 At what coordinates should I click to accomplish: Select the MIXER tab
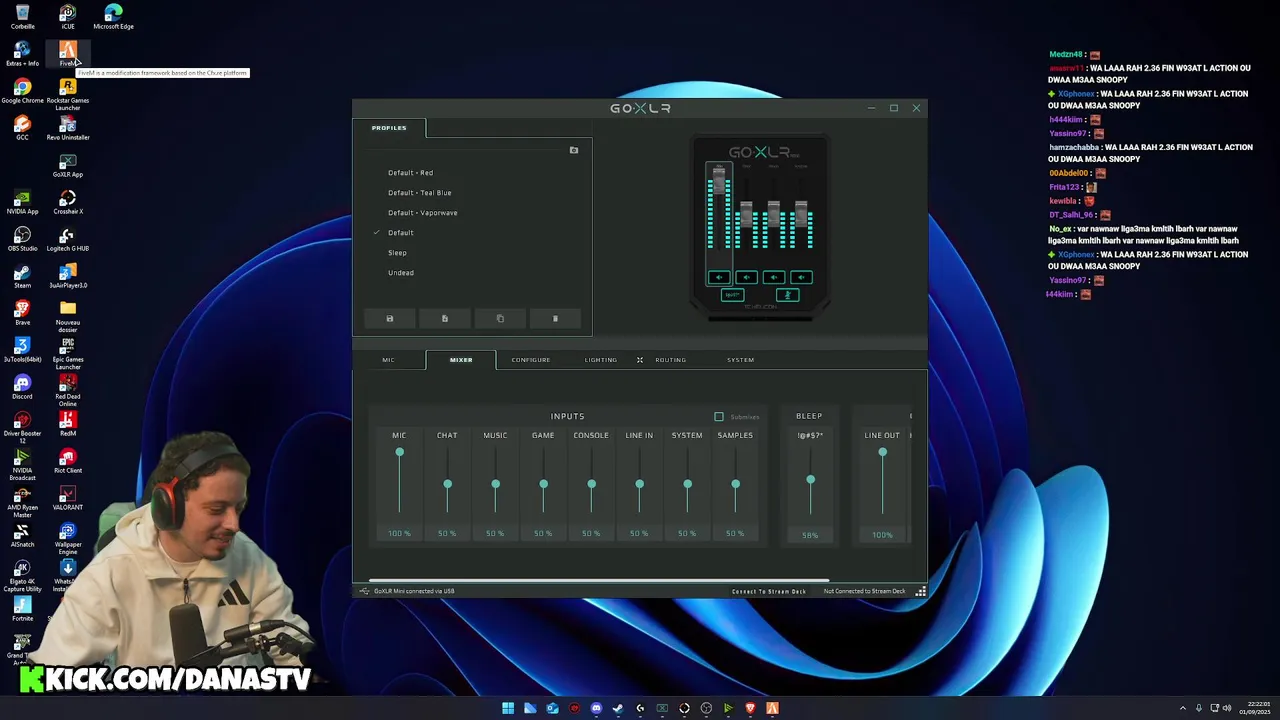point(461,360)
